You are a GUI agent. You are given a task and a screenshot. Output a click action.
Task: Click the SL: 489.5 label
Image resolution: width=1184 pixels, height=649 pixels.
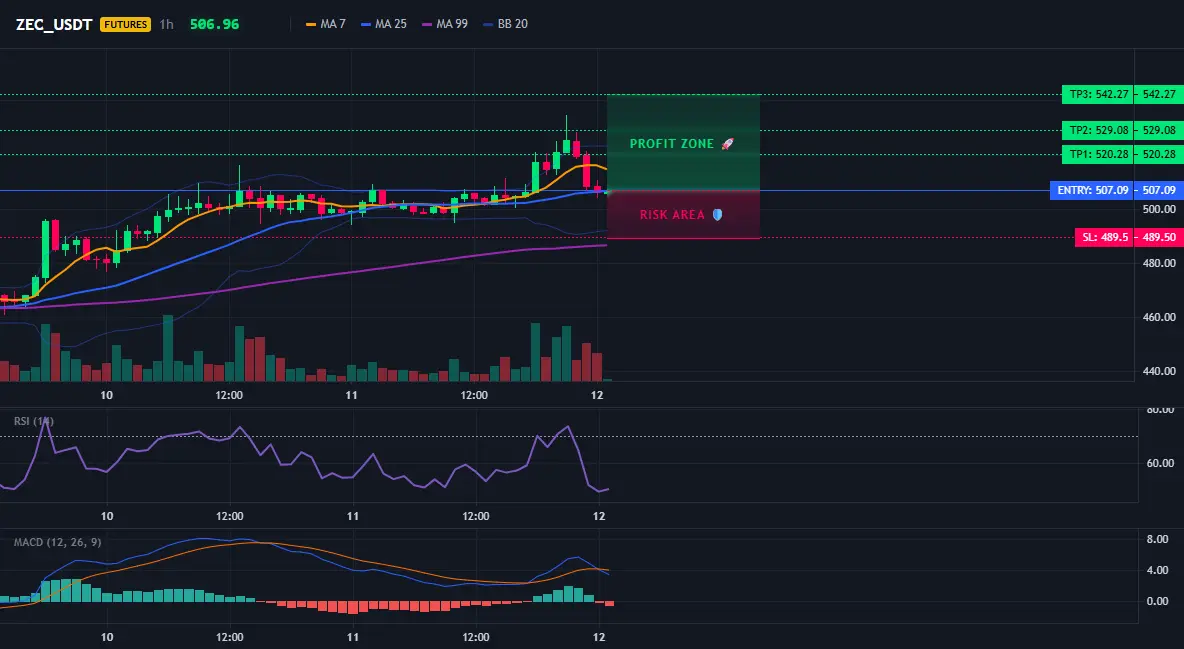[x=1105, y=237]
